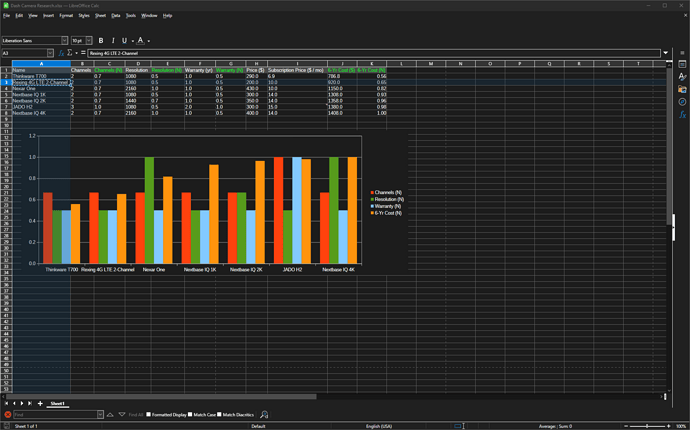This screenshot has height=430, width=690.
Task: Toggle Underline formatting
Action: pos(125,40)
